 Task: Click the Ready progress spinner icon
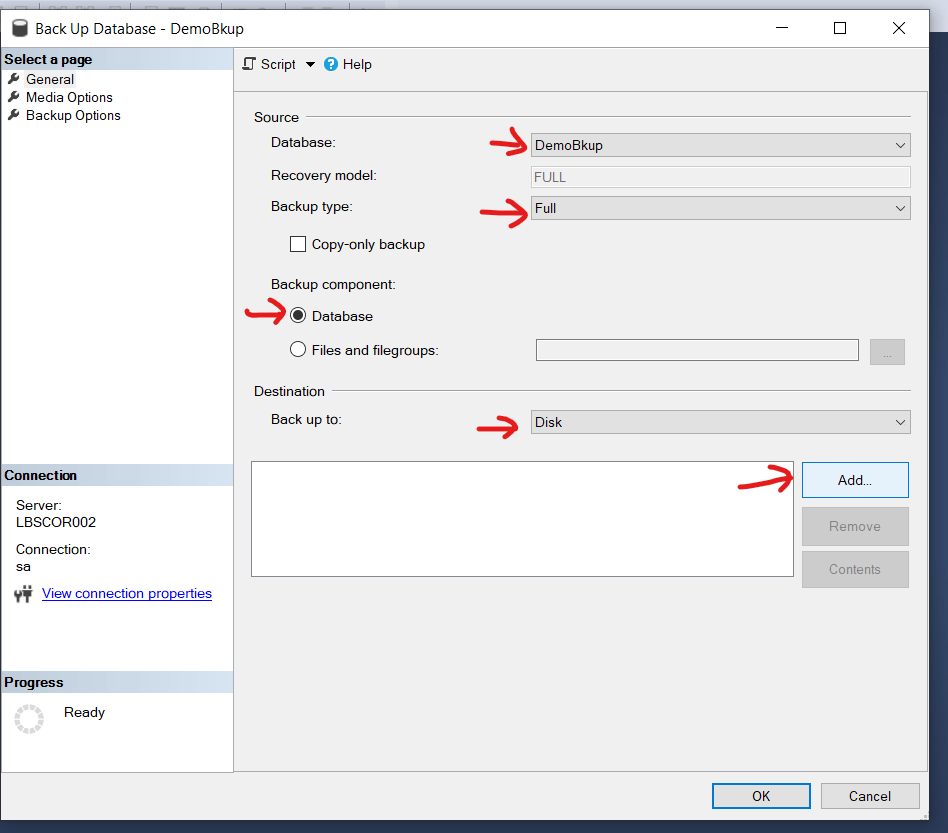[x=29, y=719]
